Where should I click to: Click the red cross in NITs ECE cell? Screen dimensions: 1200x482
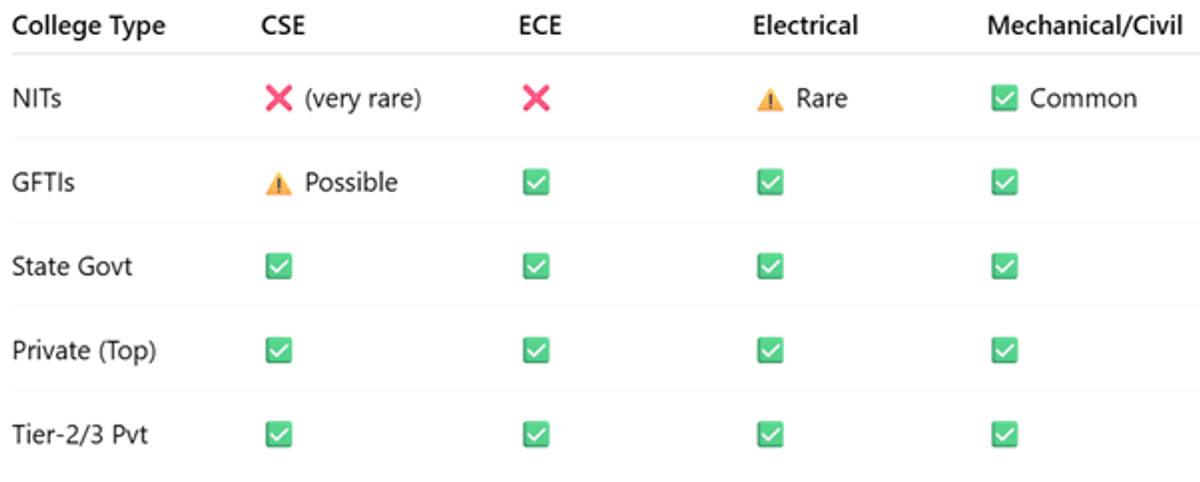pos(536,98)
